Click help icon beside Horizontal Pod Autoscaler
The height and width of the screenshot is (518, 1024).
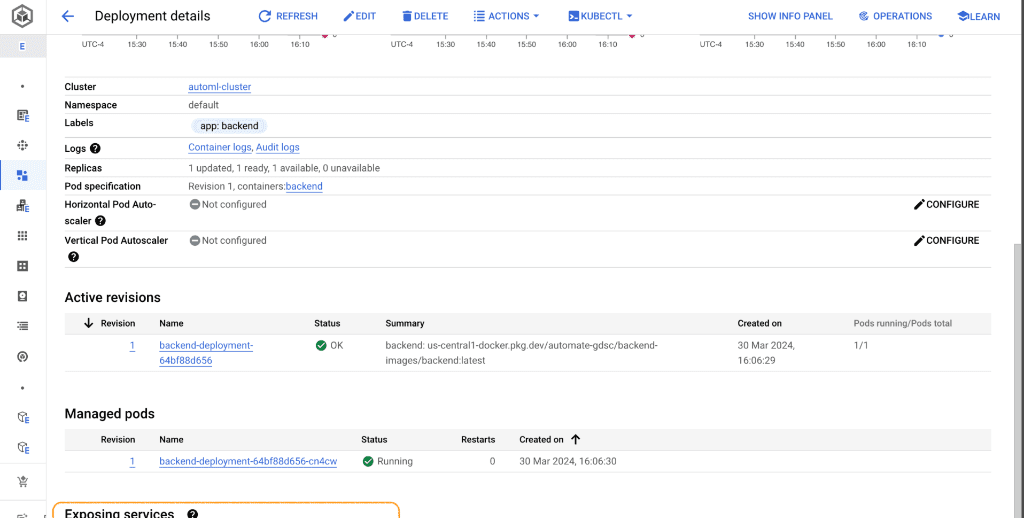100,221
